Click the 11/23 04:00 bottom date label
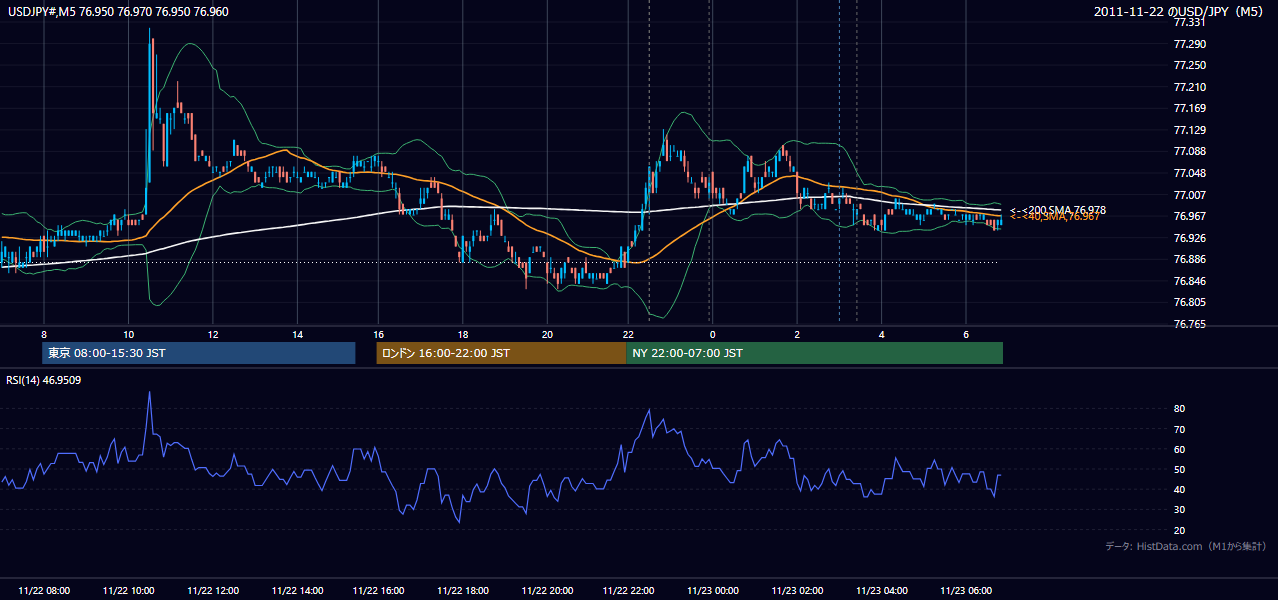Screen dimensions: 1278x600 [881, 591]
